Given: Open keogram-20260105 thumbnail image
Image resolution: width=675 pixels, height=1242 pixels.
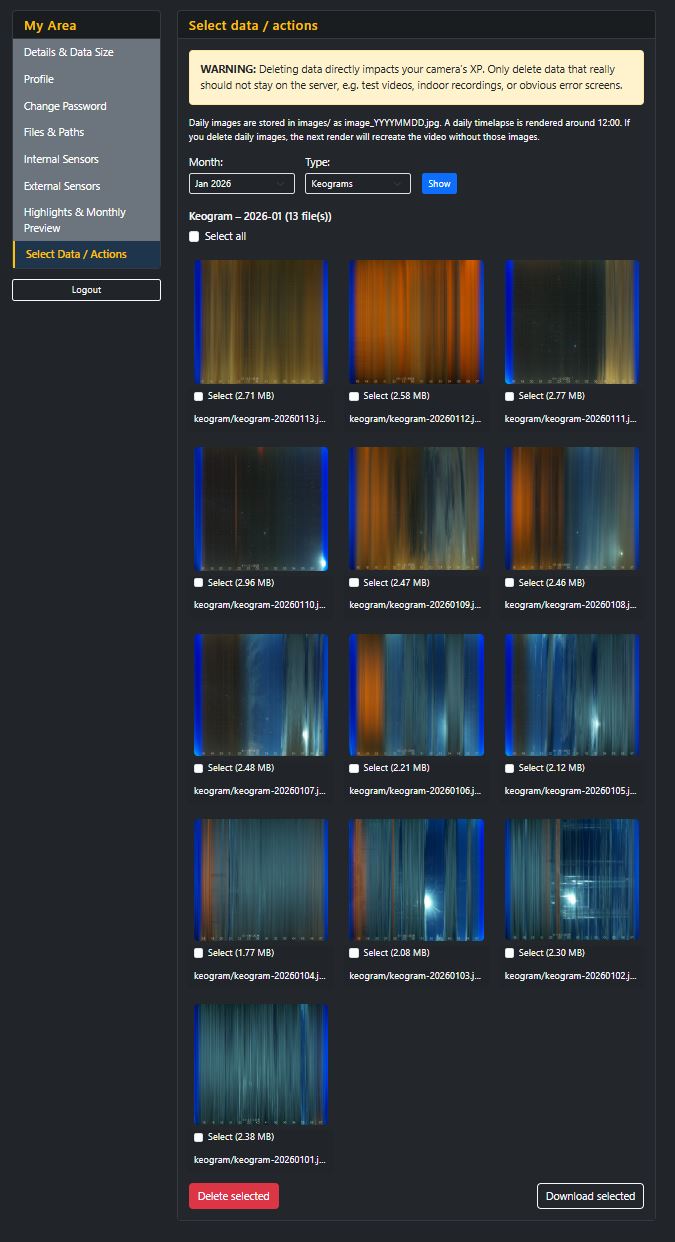Looking at the screenshot, I should click(x=572, y=694).
